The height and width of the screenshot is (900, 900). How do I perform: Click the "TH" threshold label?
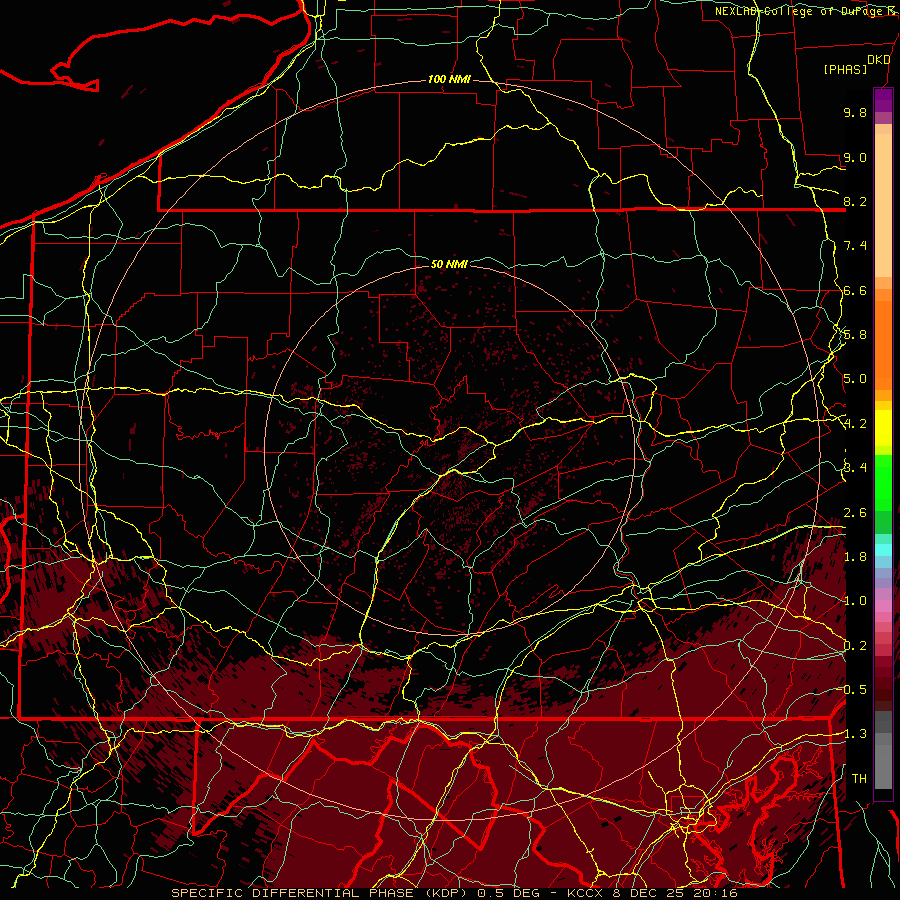859,779
